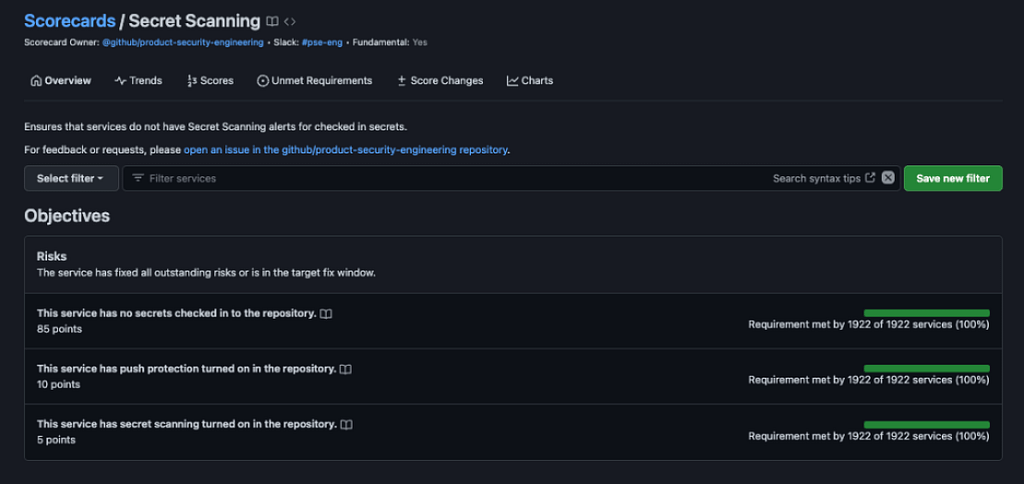Open the @github/product-security-engineering owner link
This screenshot has height=484, width=1024.
[183, 42]
